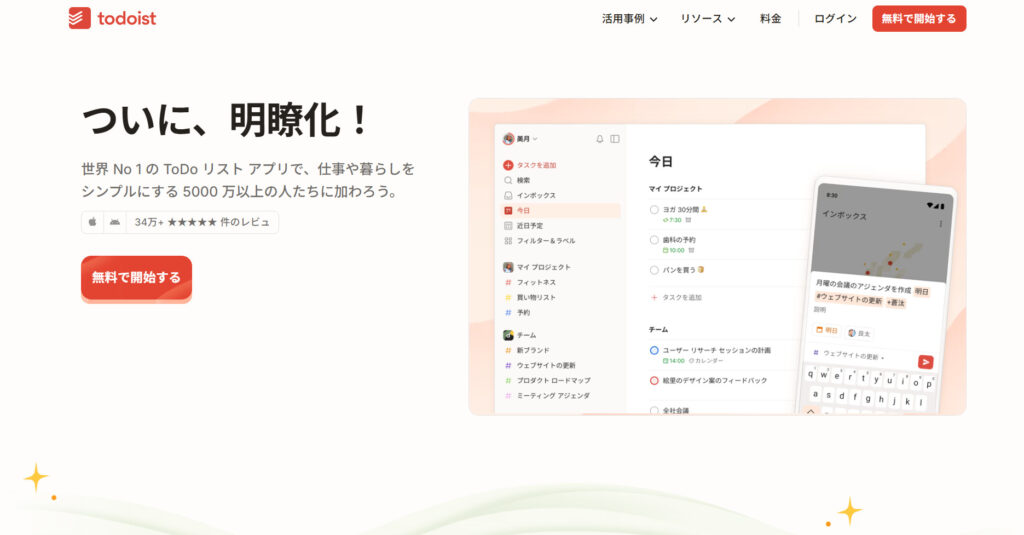Click タスクを追加 under マイ プロジェクト list
1024x535 pixels.
tap(676, 297)
